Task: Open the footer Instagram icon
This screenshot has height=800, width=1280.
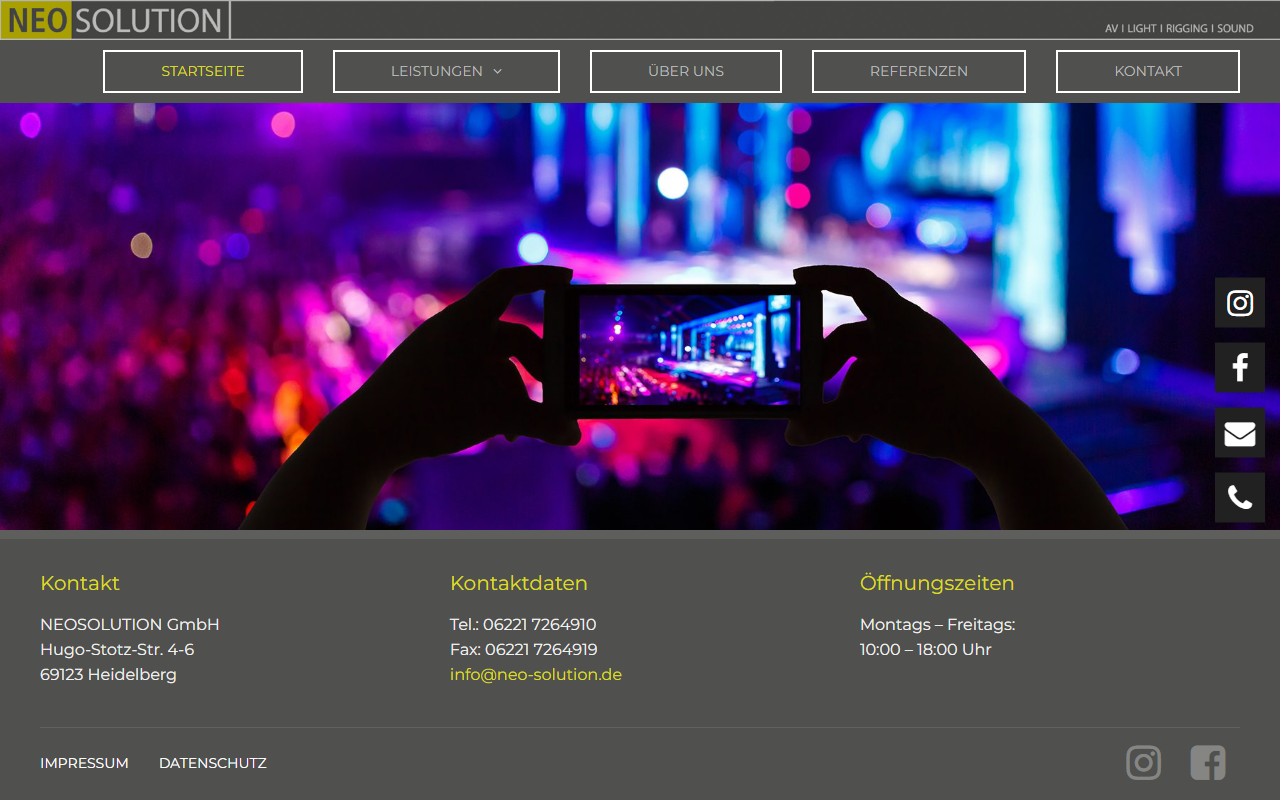Action: (x=1144, y=763)
